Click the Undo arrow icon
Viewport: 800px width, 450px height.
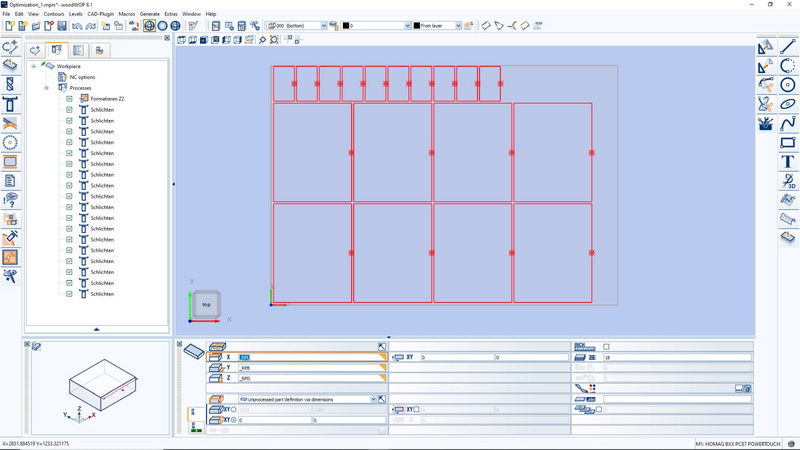77,26
